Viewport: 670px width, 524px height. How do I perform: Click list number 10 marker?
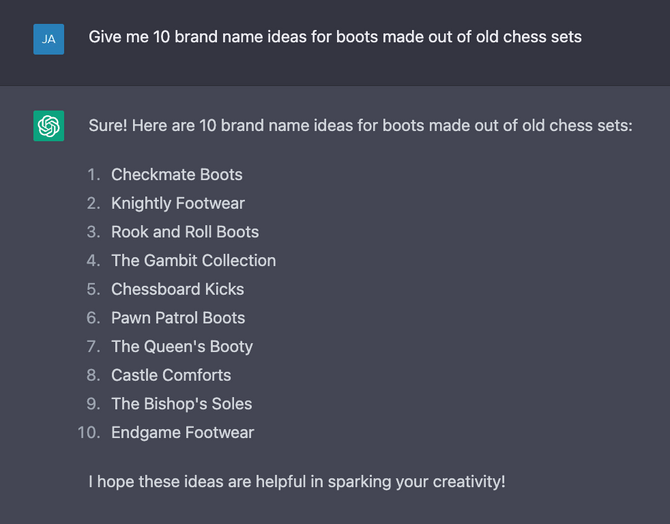pos(89,433)
